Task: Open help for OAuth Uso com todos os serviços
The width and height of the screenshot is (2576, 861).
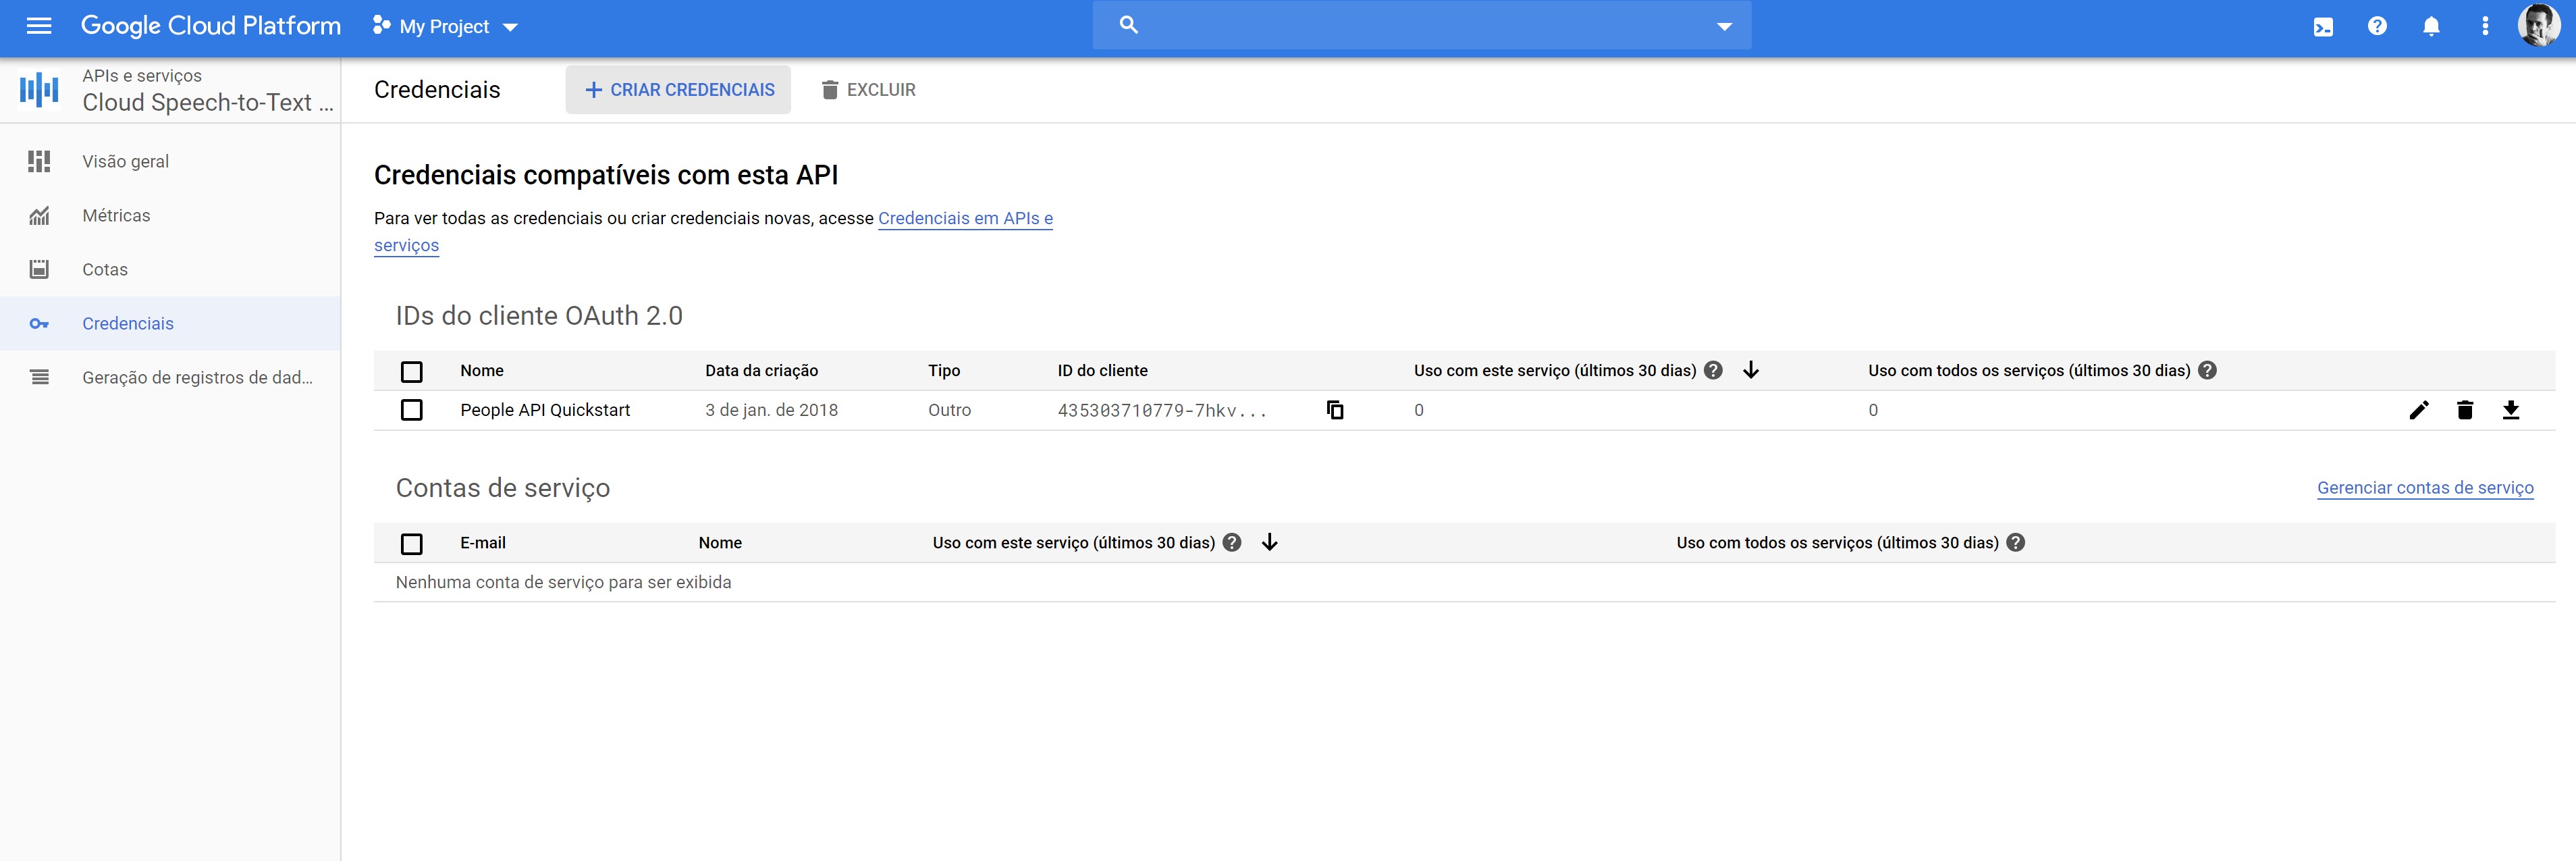Action: [x=2208, y=370]
